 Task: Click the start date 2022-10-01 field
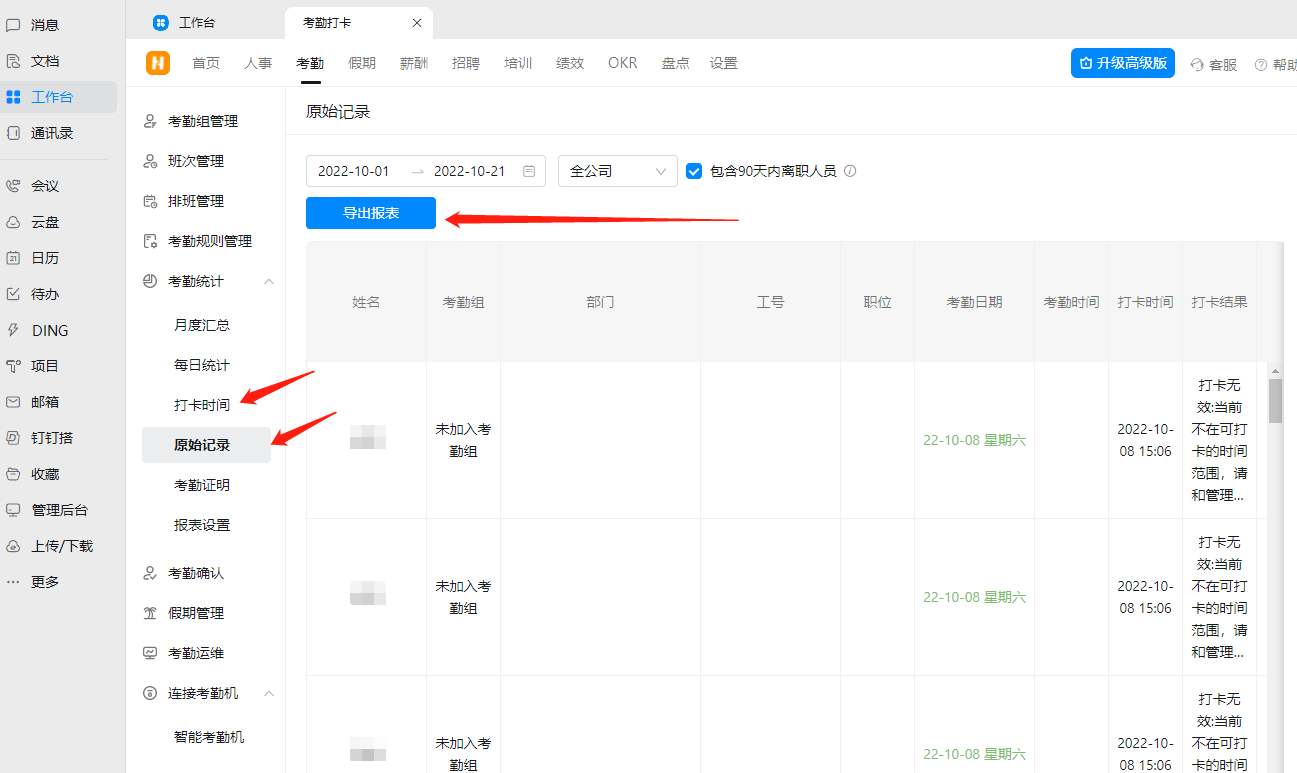click(x=354, y=171)
